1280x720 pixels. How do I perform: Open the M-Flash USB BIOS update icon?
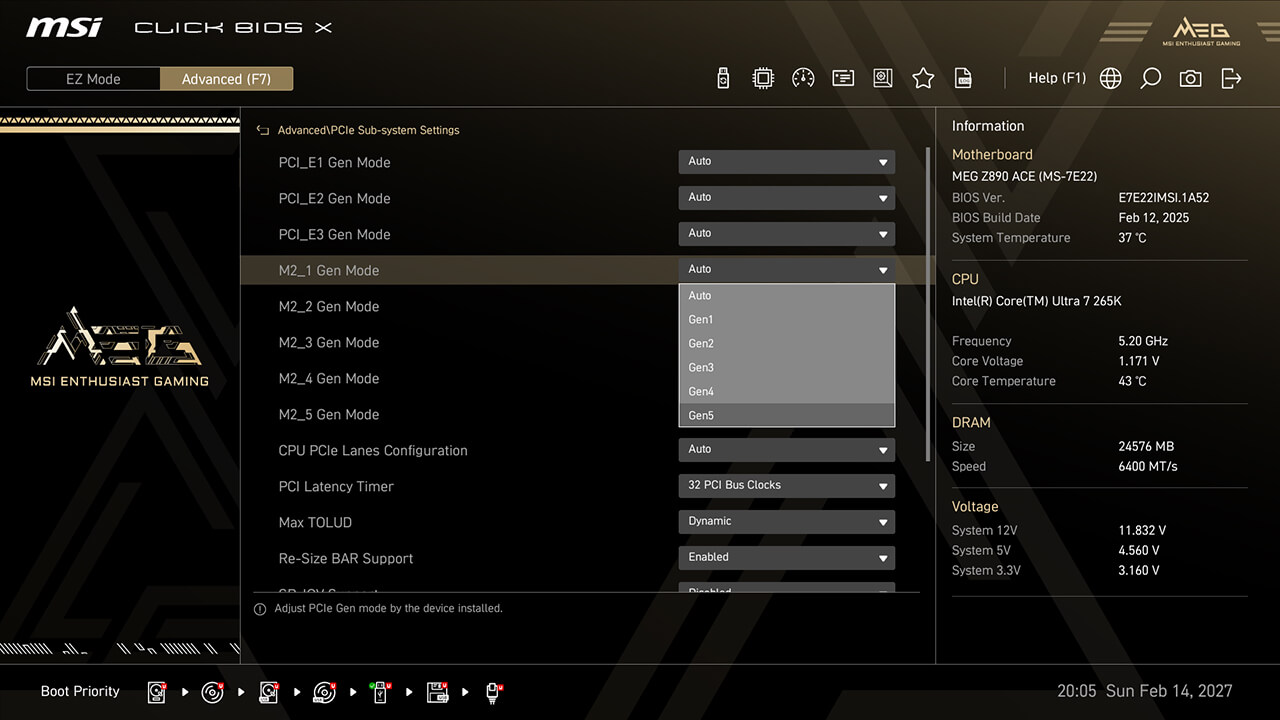[x=723, y=78]
